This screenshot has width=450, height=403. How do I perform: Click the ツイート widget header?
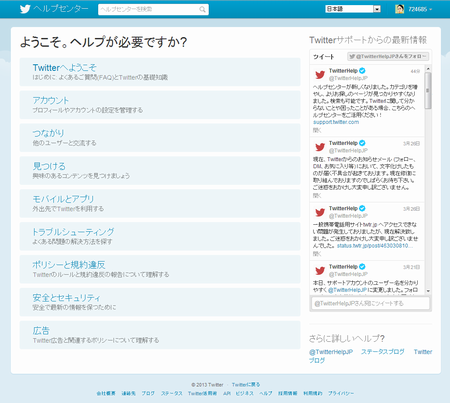click(x=323, y=57)
